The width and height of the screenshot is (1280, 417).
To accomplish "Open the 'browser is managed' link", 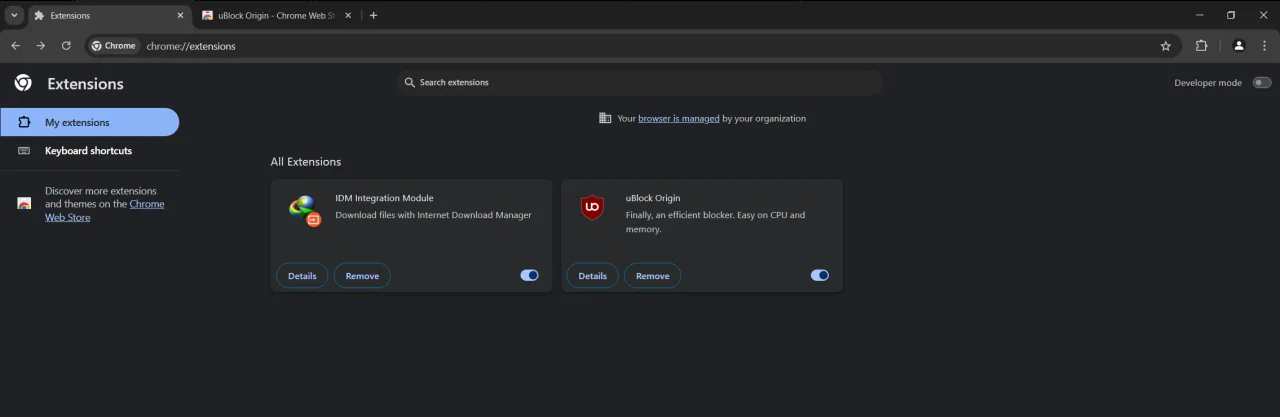I will coord(679,118).
